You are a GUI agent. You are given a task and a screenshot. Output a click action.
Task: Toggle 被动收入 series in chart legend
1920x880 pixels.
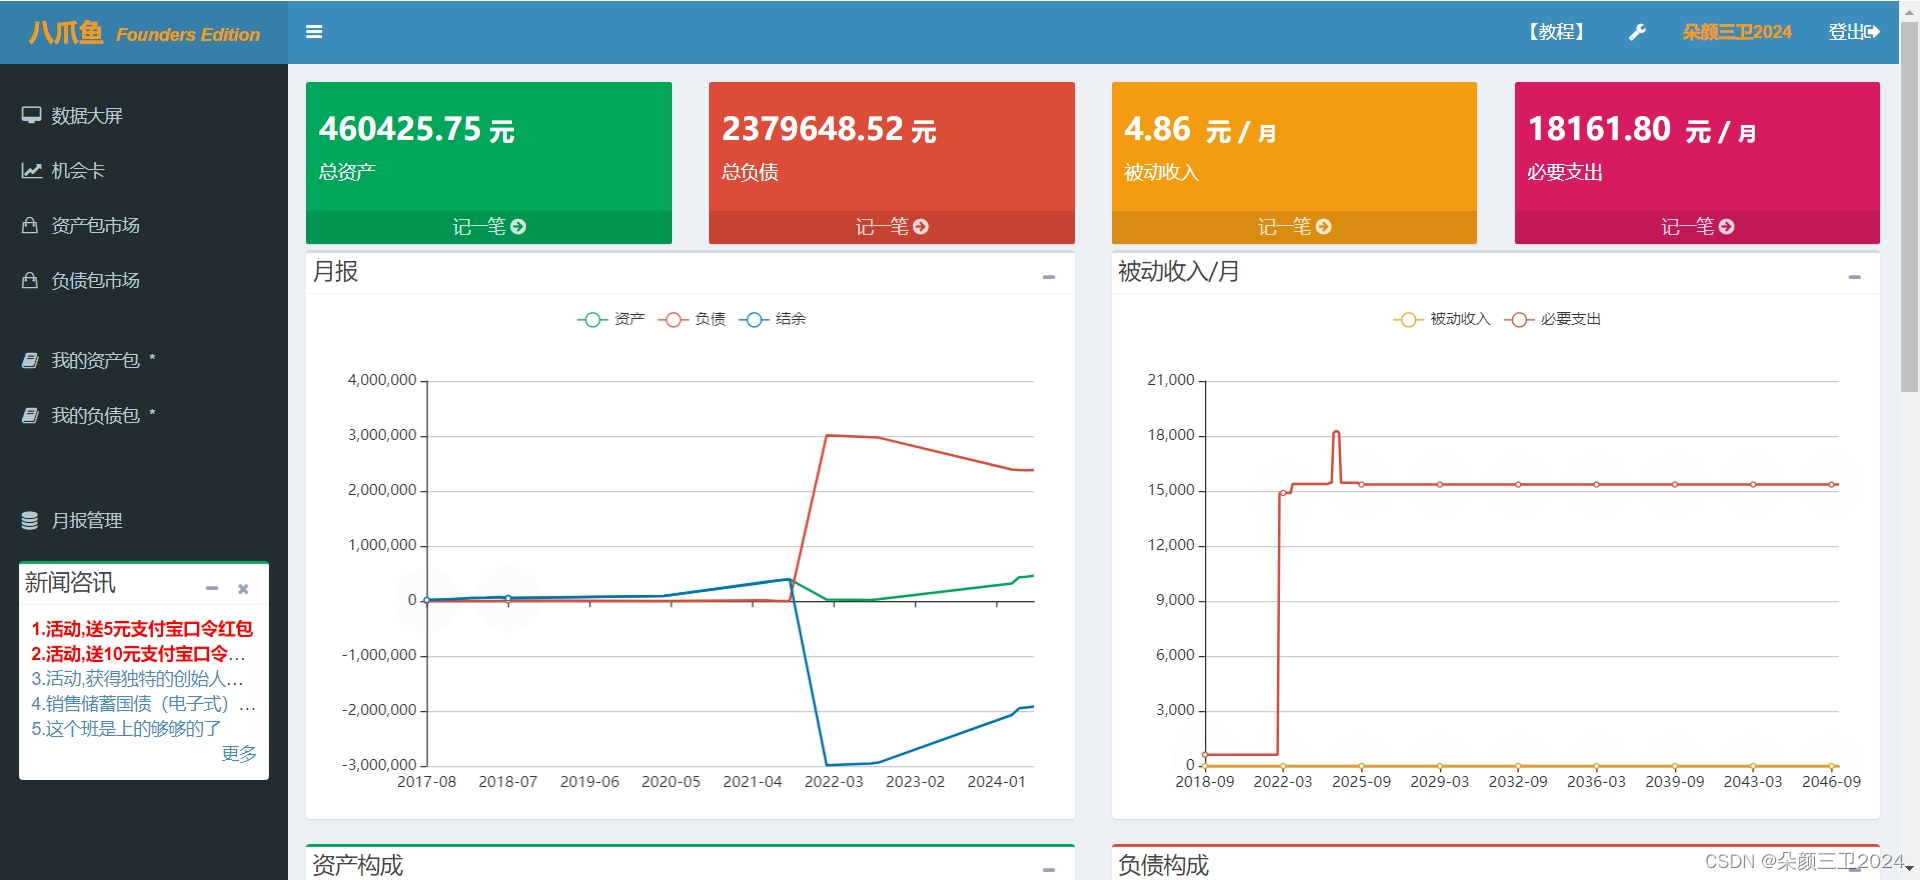[x=1442, y=319]
